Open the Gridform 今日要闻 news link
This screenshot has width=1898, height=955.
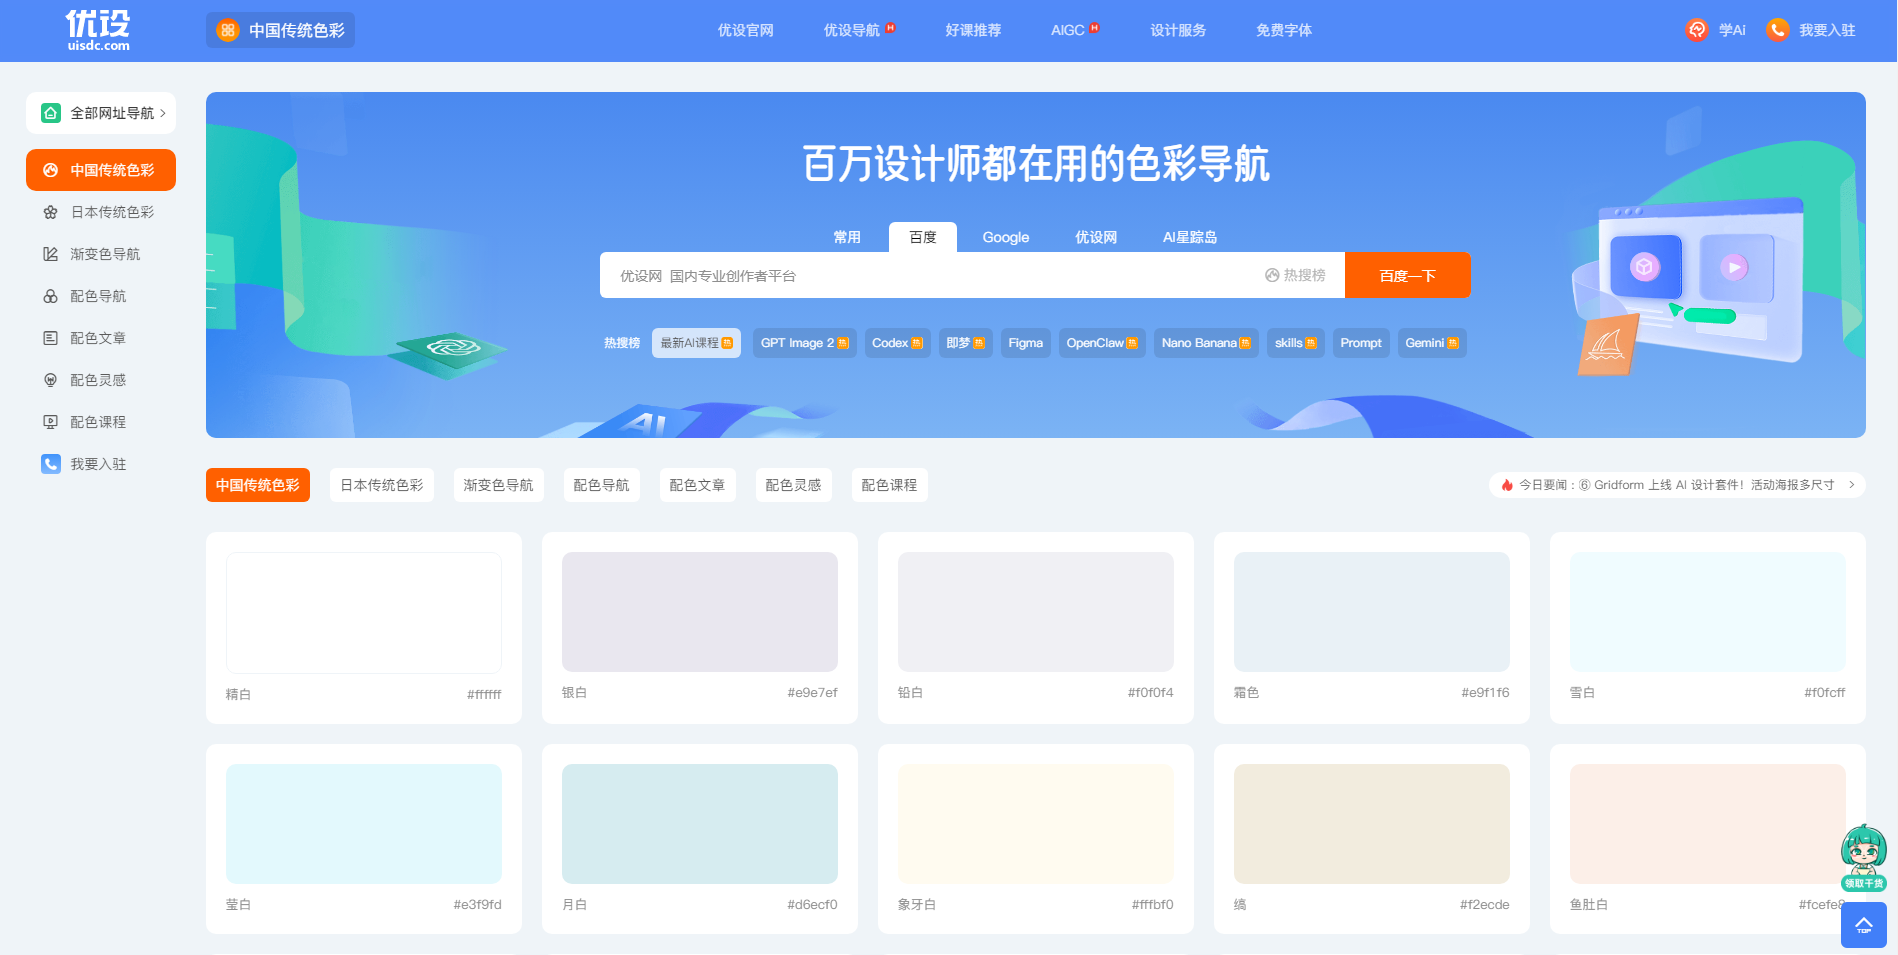pyautogui.click(x=1706, y=485)
